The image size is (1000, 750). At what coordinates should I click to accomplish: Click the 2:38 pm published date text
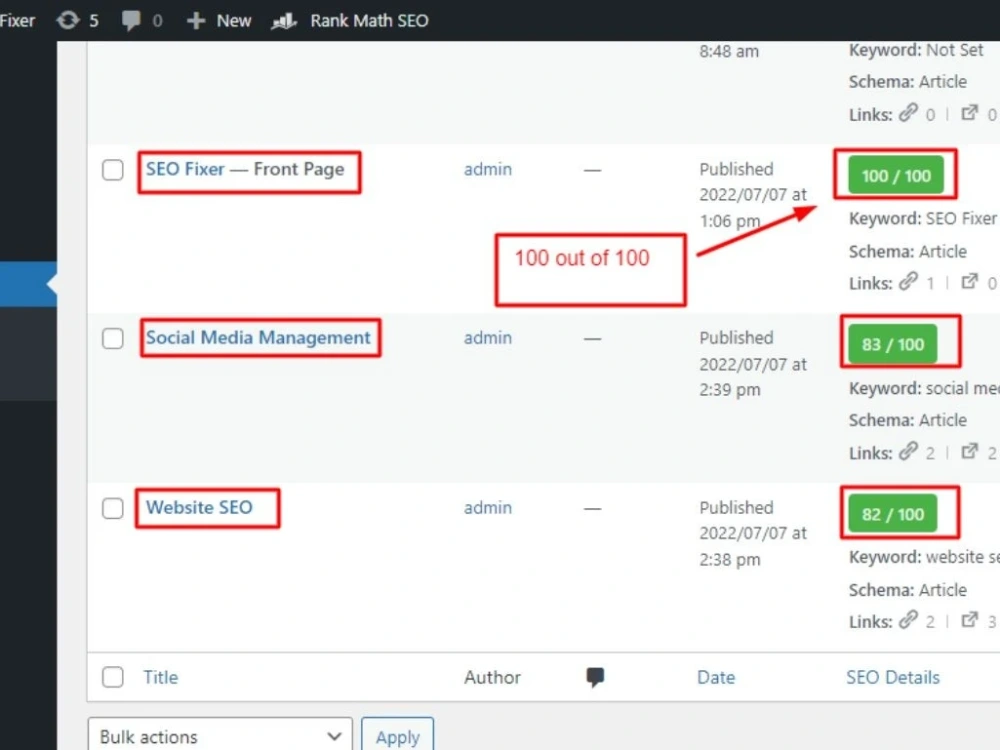tap(730, 560)
